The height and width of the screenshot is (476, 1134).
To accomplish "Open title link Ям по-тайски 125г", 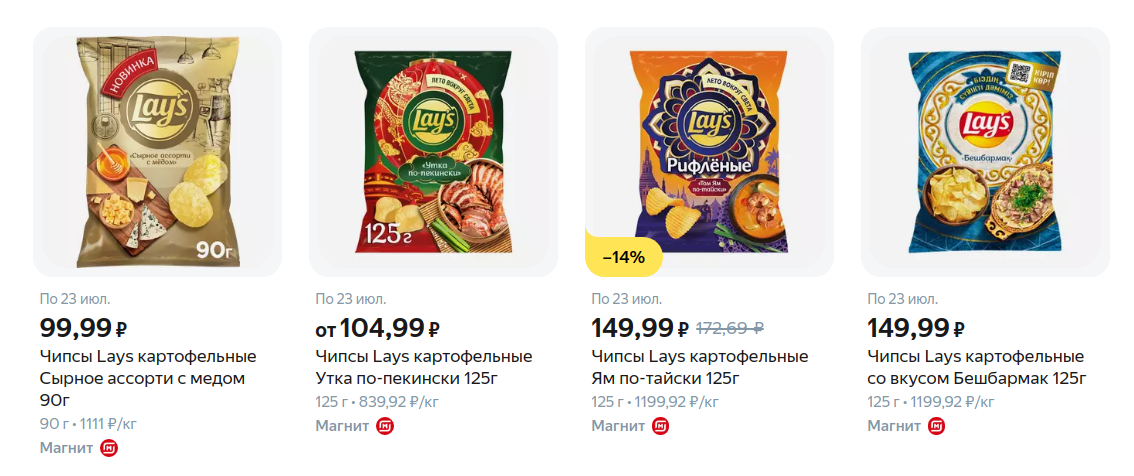I will coord(700,367).
